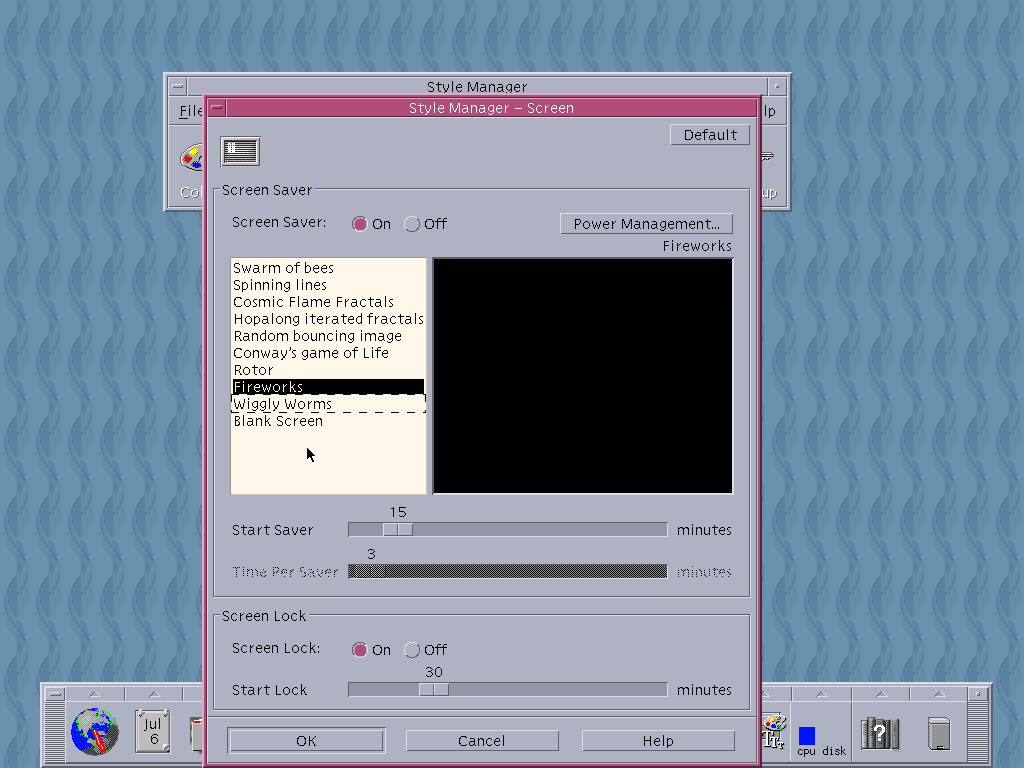
Task: Click the front panel's left window menu button
Action: pyautogui.click(x=56, y=694)
